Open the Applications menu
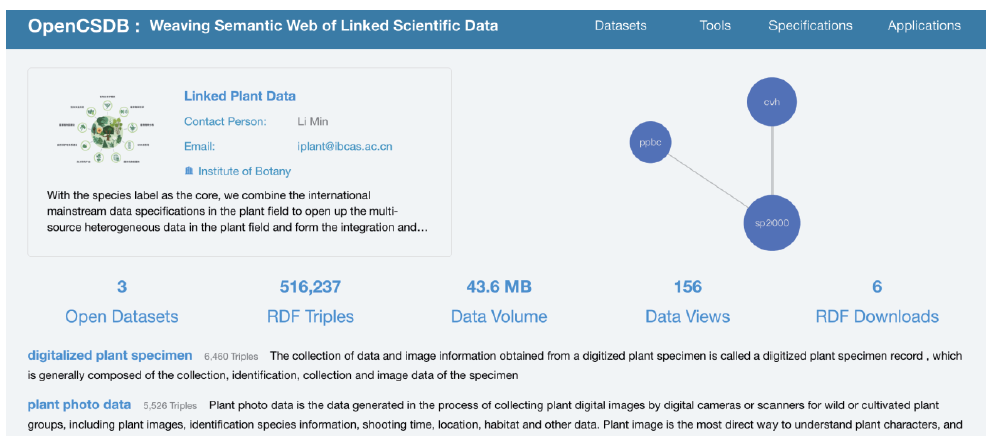The width and height of the screenshot is (997, 443). (925, 26)
